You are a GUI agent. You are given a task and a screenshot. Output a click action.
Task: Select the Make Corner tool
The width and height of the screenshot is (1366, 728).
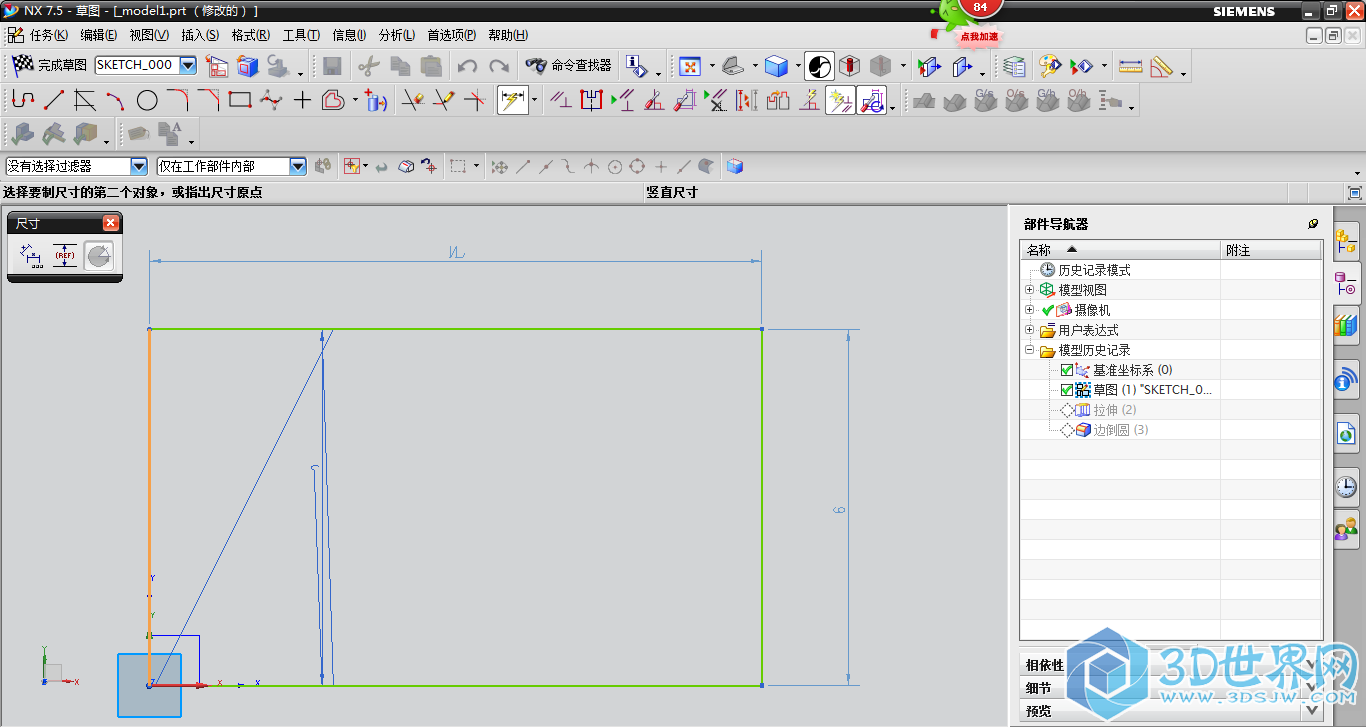point(475,100)
